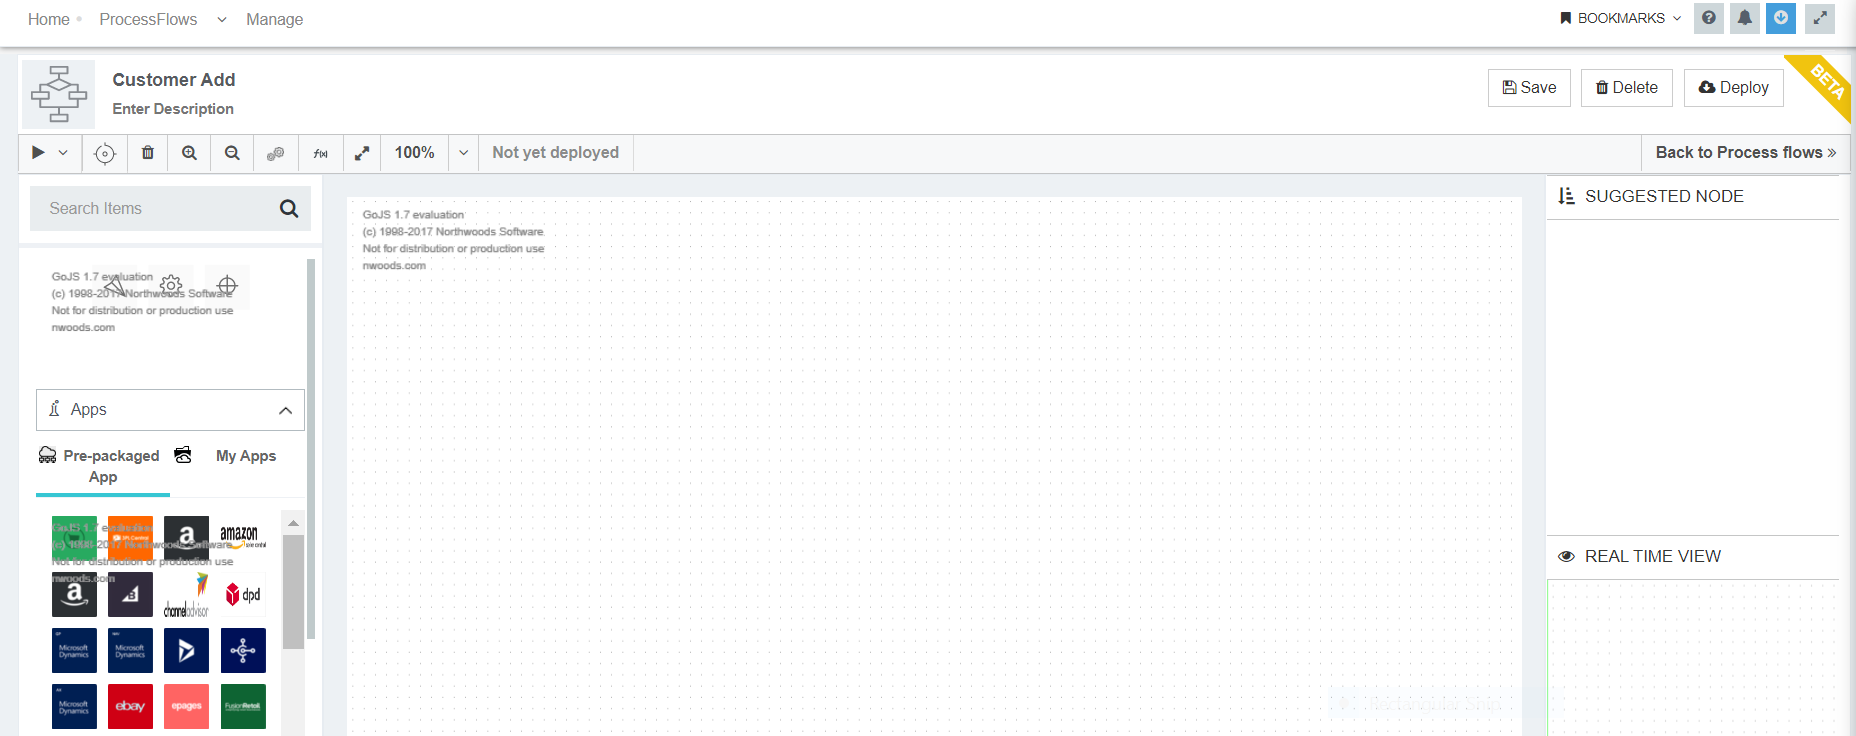This screenshot has height=736, width=1856.
Task: Select the crosshair palette node
Action: coord(227,286)
